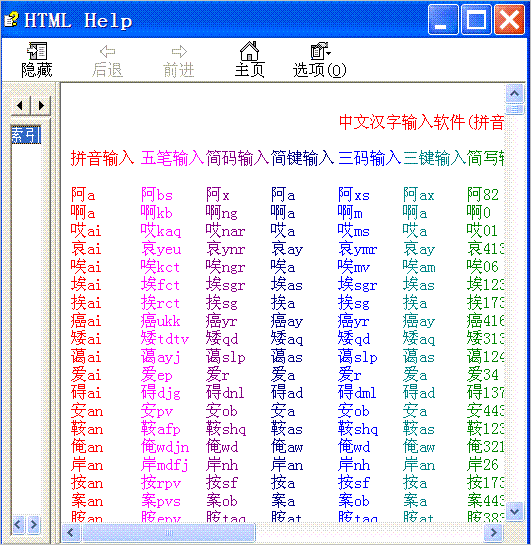Click the entry 矮tdtv

pyautogui.click(x=165, y=339)
